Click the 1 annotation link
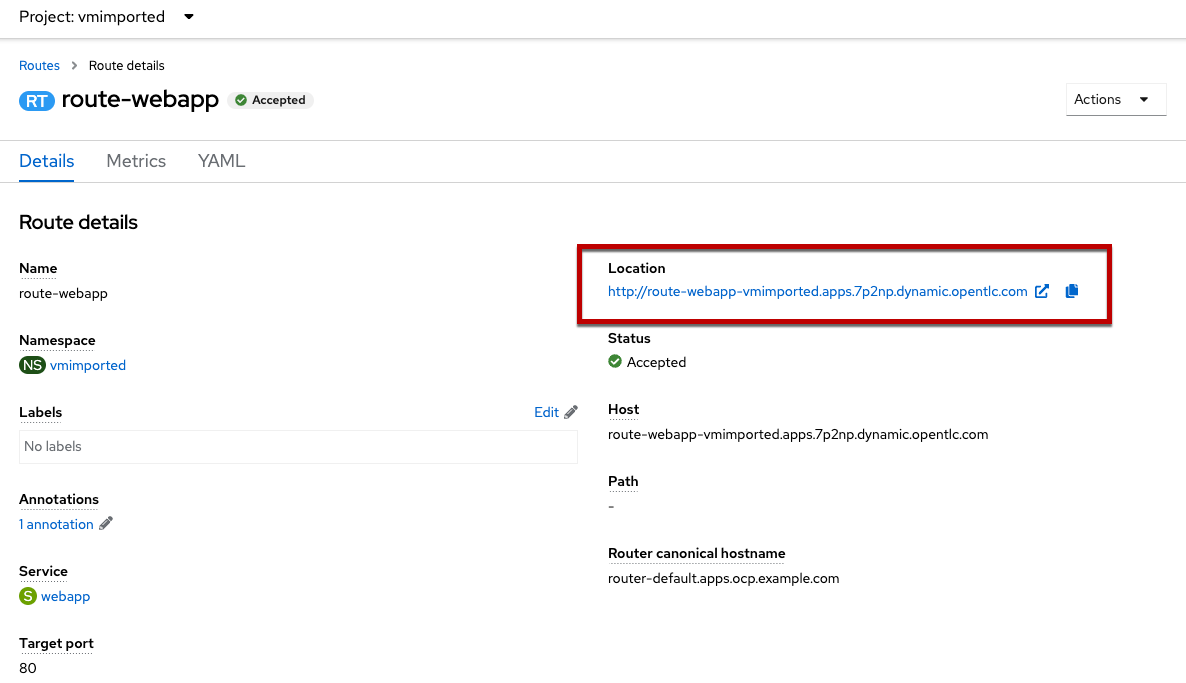The width and height of the screenshot is (1186, 683). [x=56, y=524]
